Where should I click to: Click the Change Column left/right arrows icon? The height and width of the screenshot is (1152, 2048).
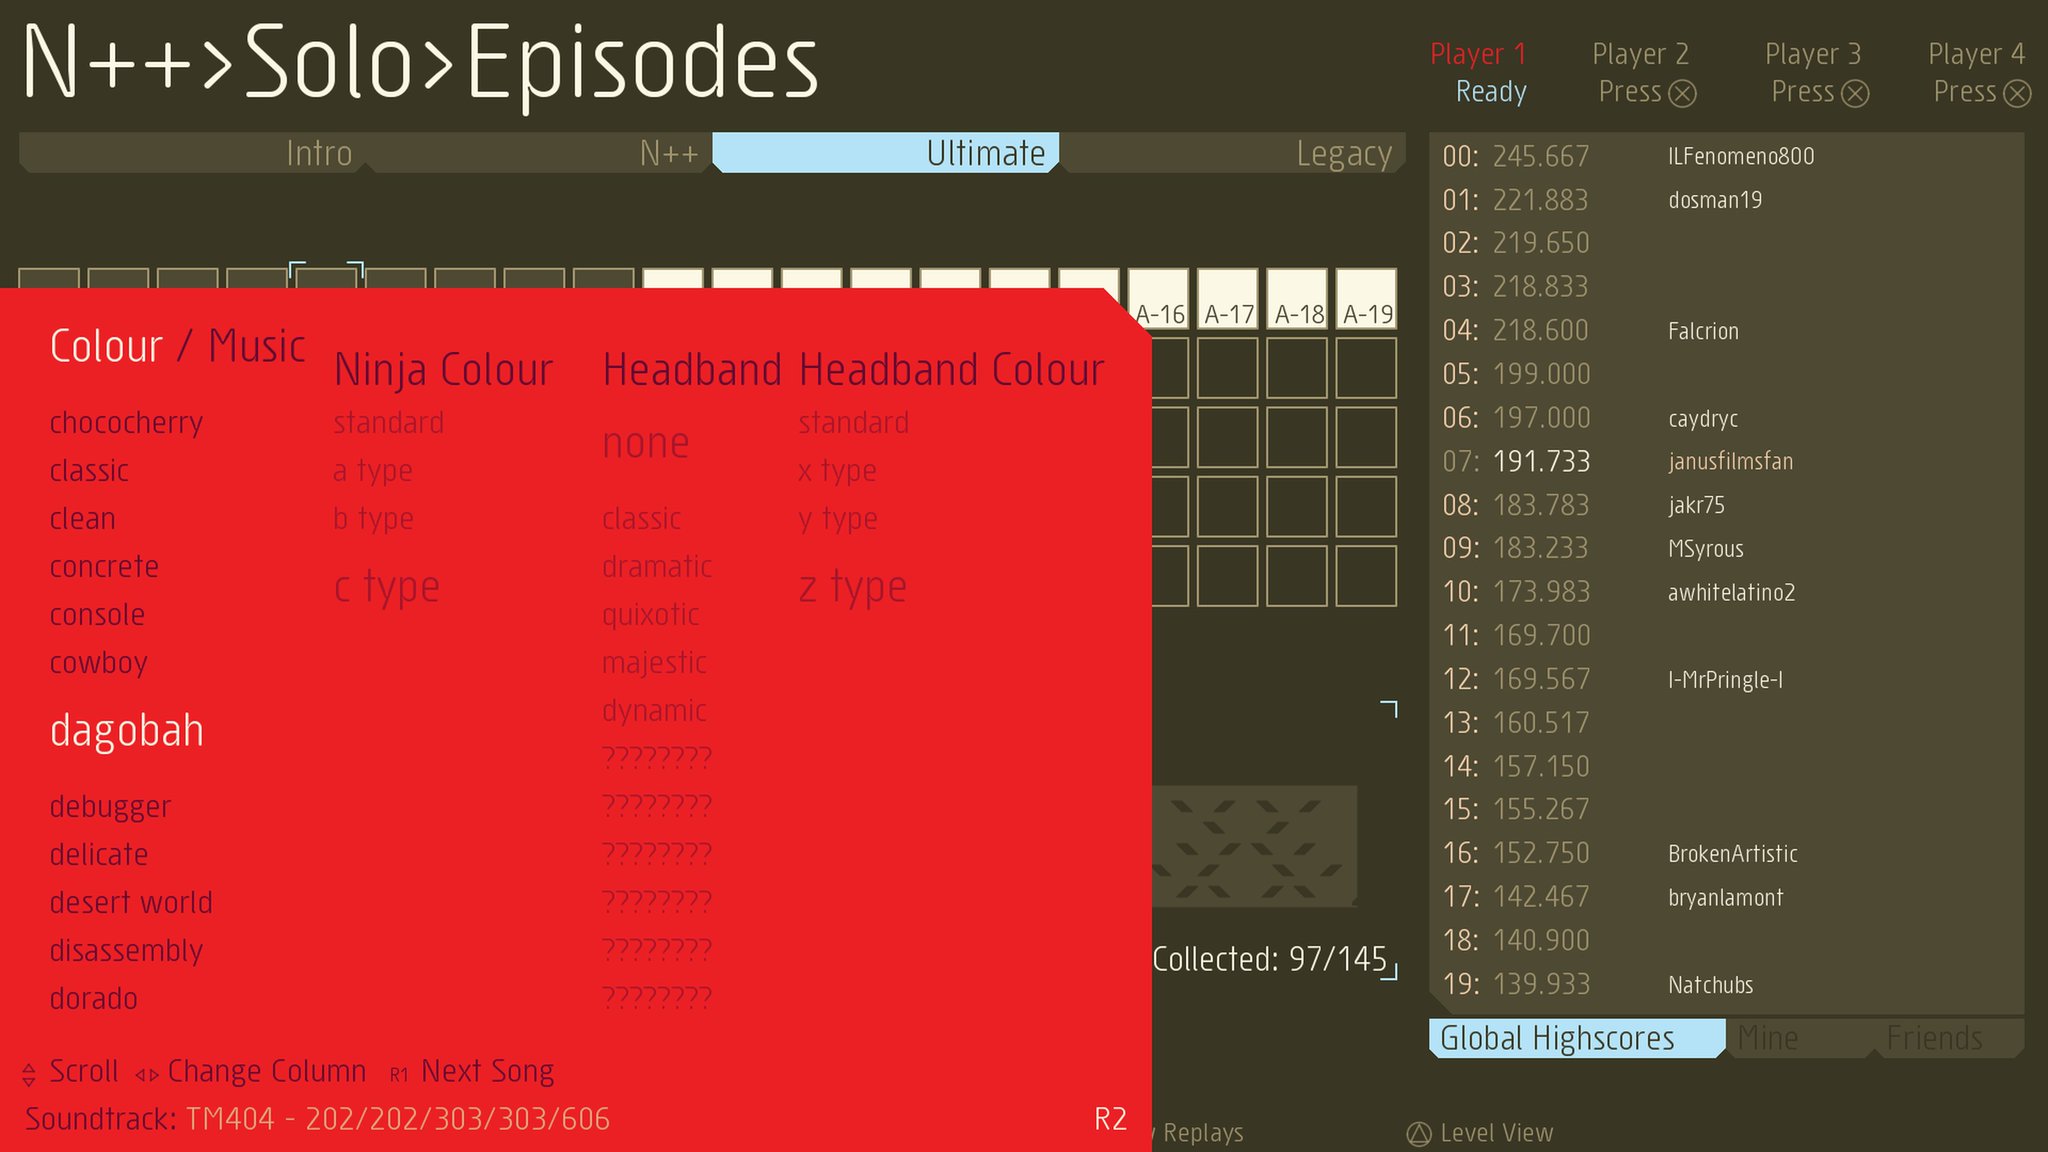[147, 1075]
